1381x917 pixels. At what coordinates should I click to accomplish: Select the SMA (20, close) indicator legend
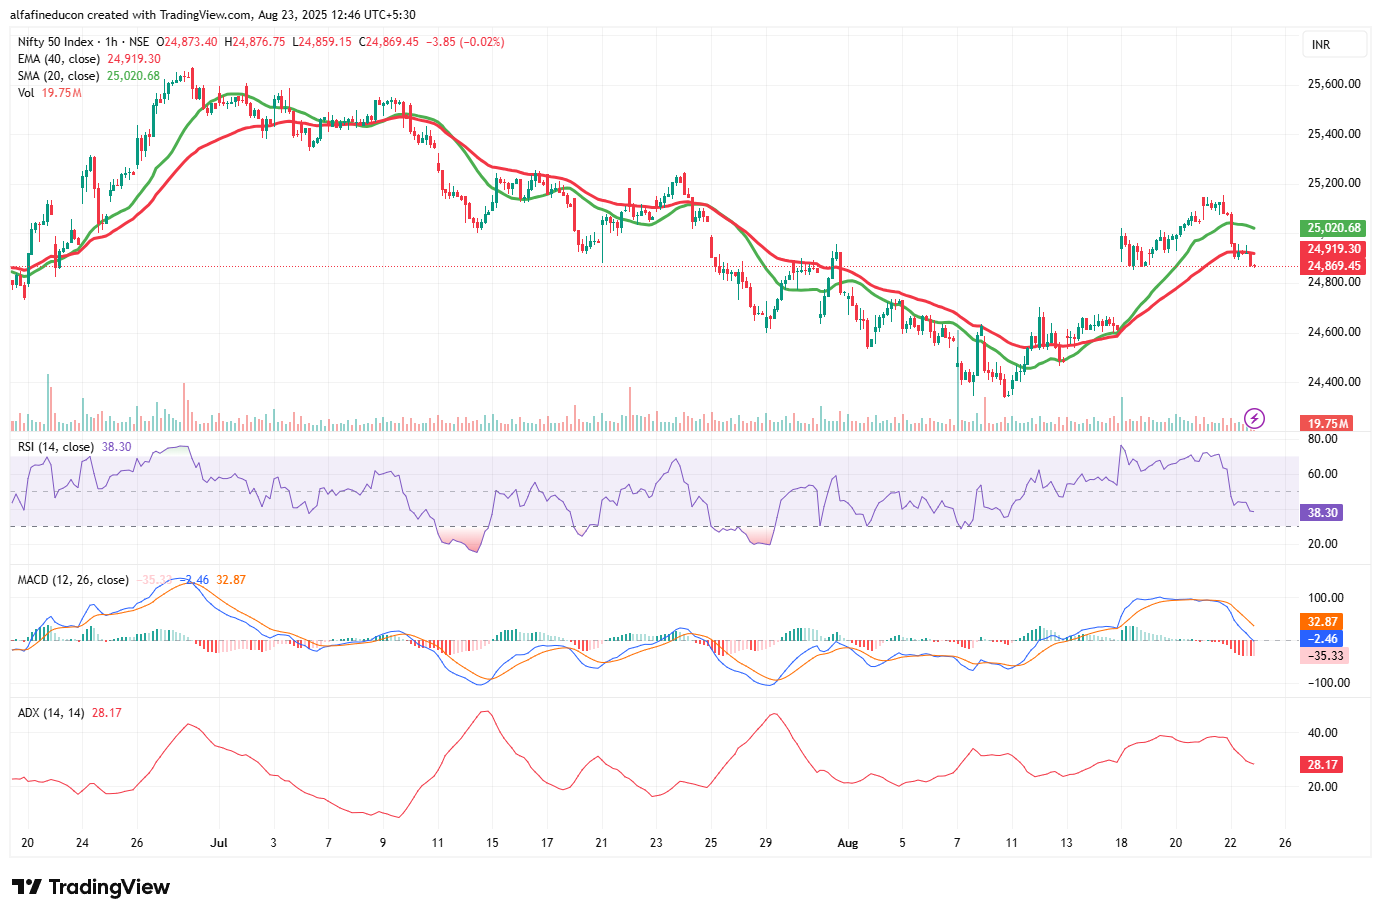point(58,76)
